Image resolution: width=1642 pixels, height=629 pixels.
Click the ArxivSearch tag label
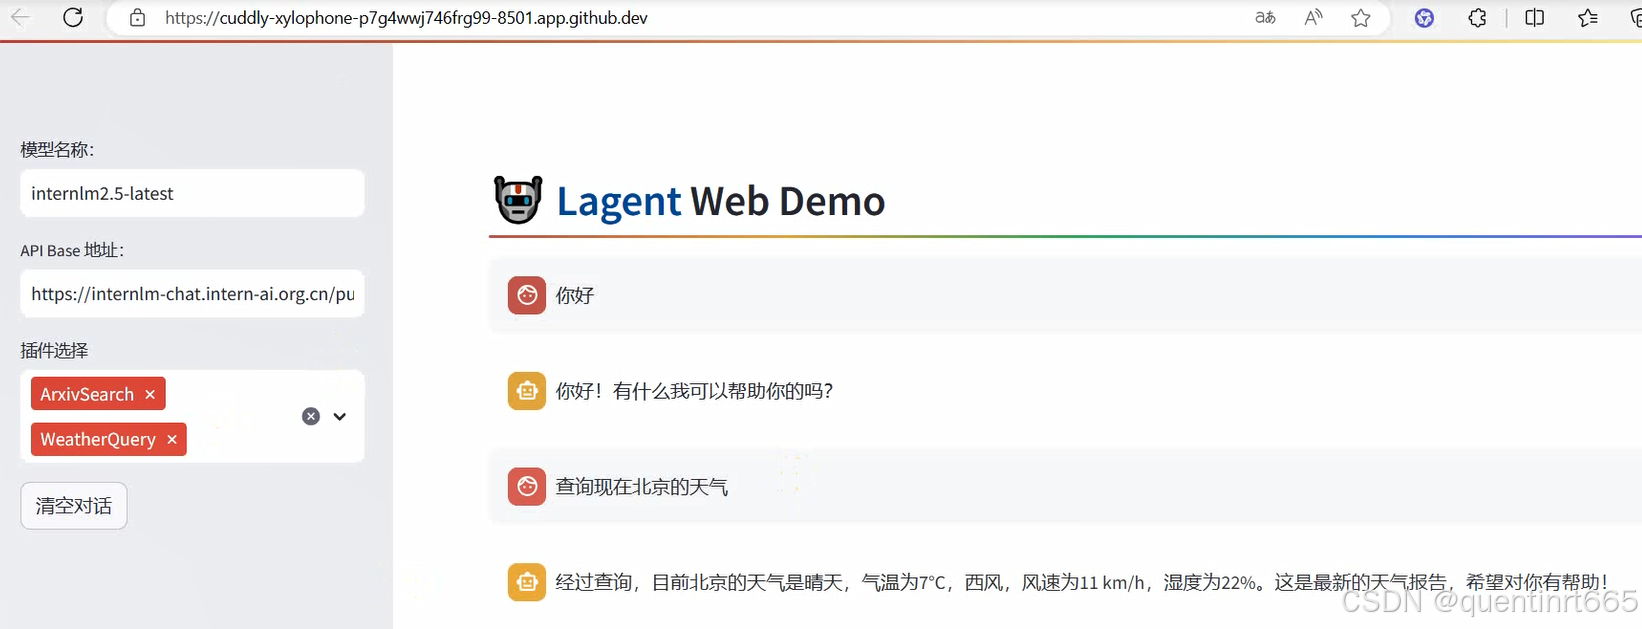(87, 394)
